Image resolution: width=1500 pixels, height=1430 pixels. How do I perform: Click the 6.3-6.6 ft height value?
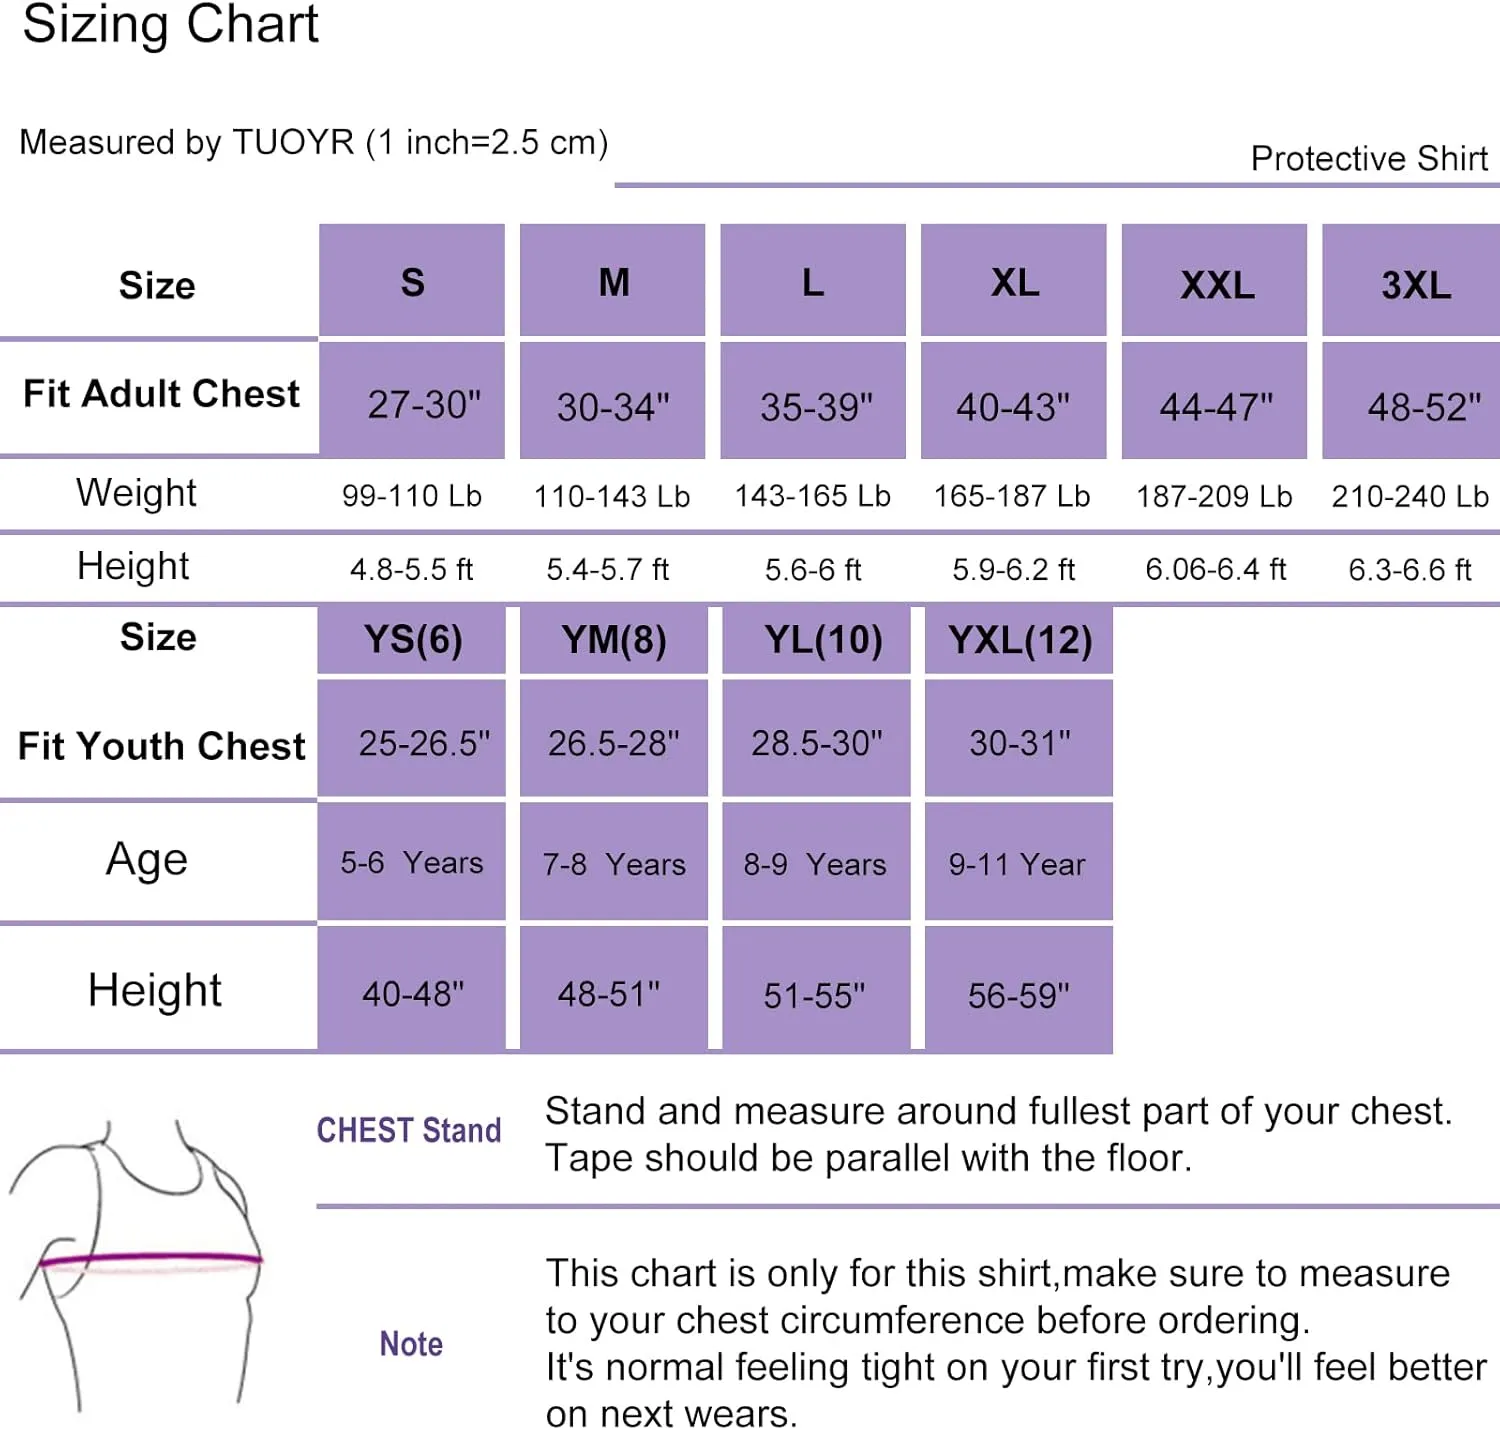(1410, 570)
